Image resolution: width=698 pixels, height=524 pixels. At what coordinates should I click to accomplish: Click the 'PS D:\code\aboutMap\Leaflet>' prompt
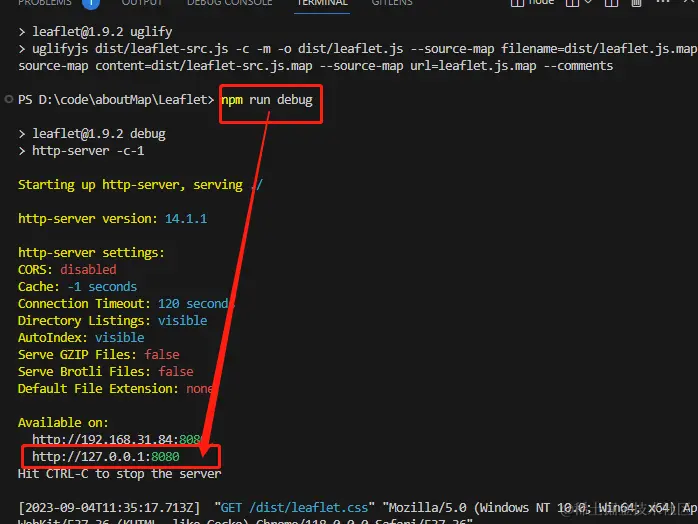point(116,100)
